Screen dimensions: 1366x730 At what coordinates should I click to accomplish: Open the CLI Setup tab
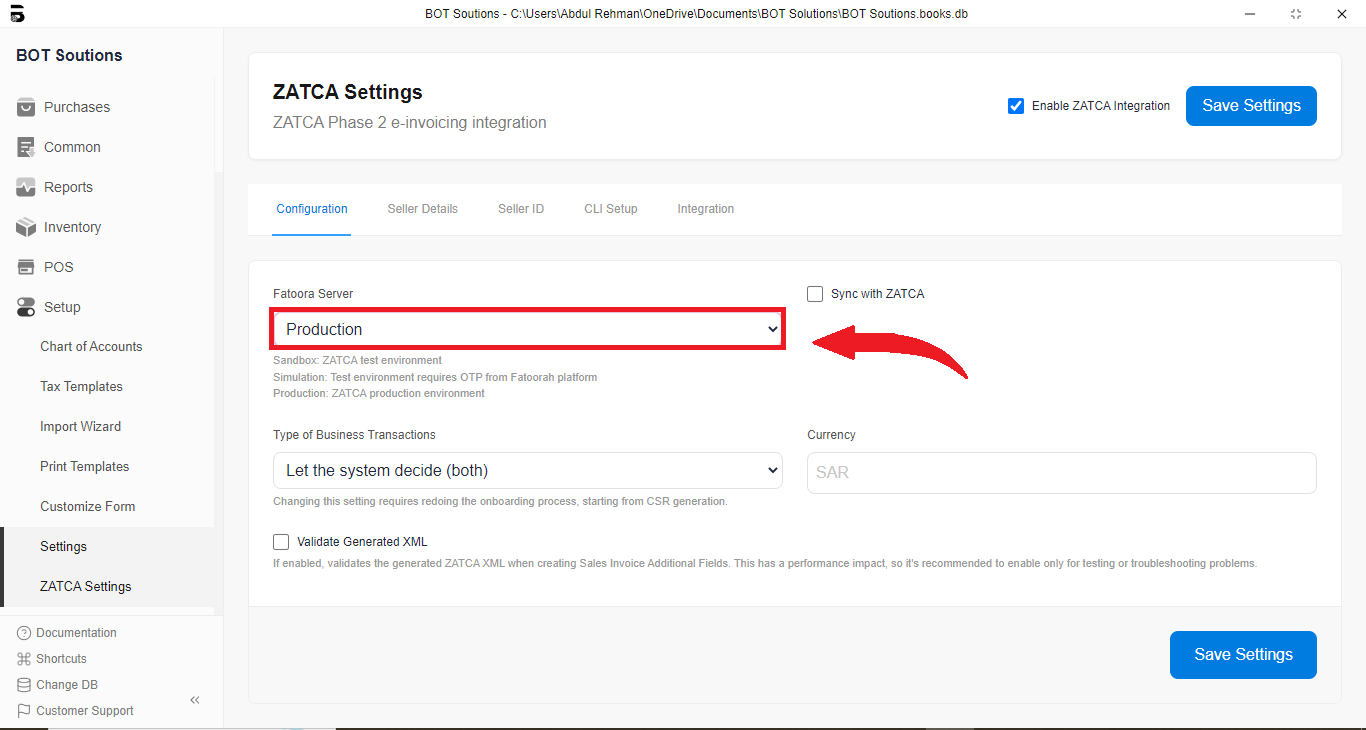pyautogui.click(x=610, y=209)
